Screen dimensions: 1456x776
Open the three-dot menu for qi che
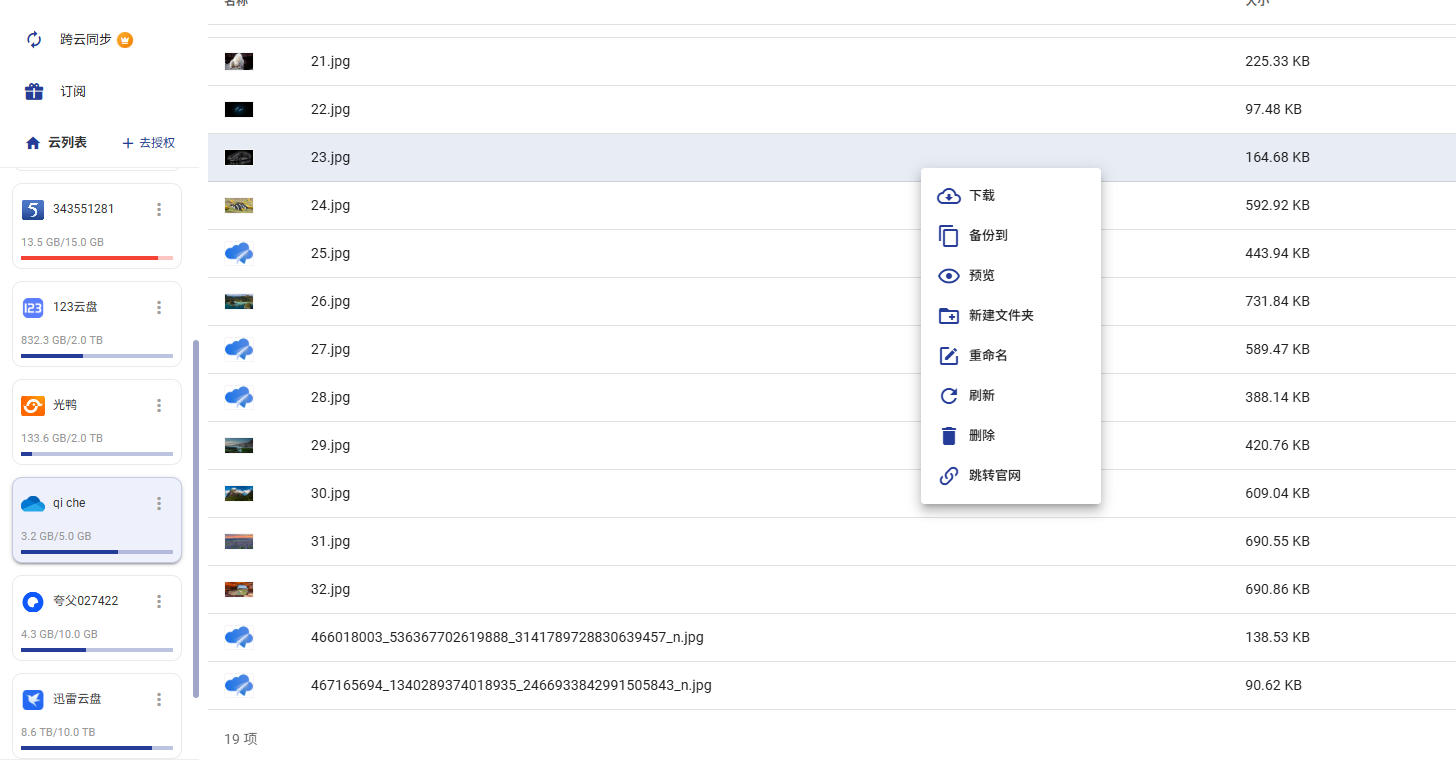[158, 503]
